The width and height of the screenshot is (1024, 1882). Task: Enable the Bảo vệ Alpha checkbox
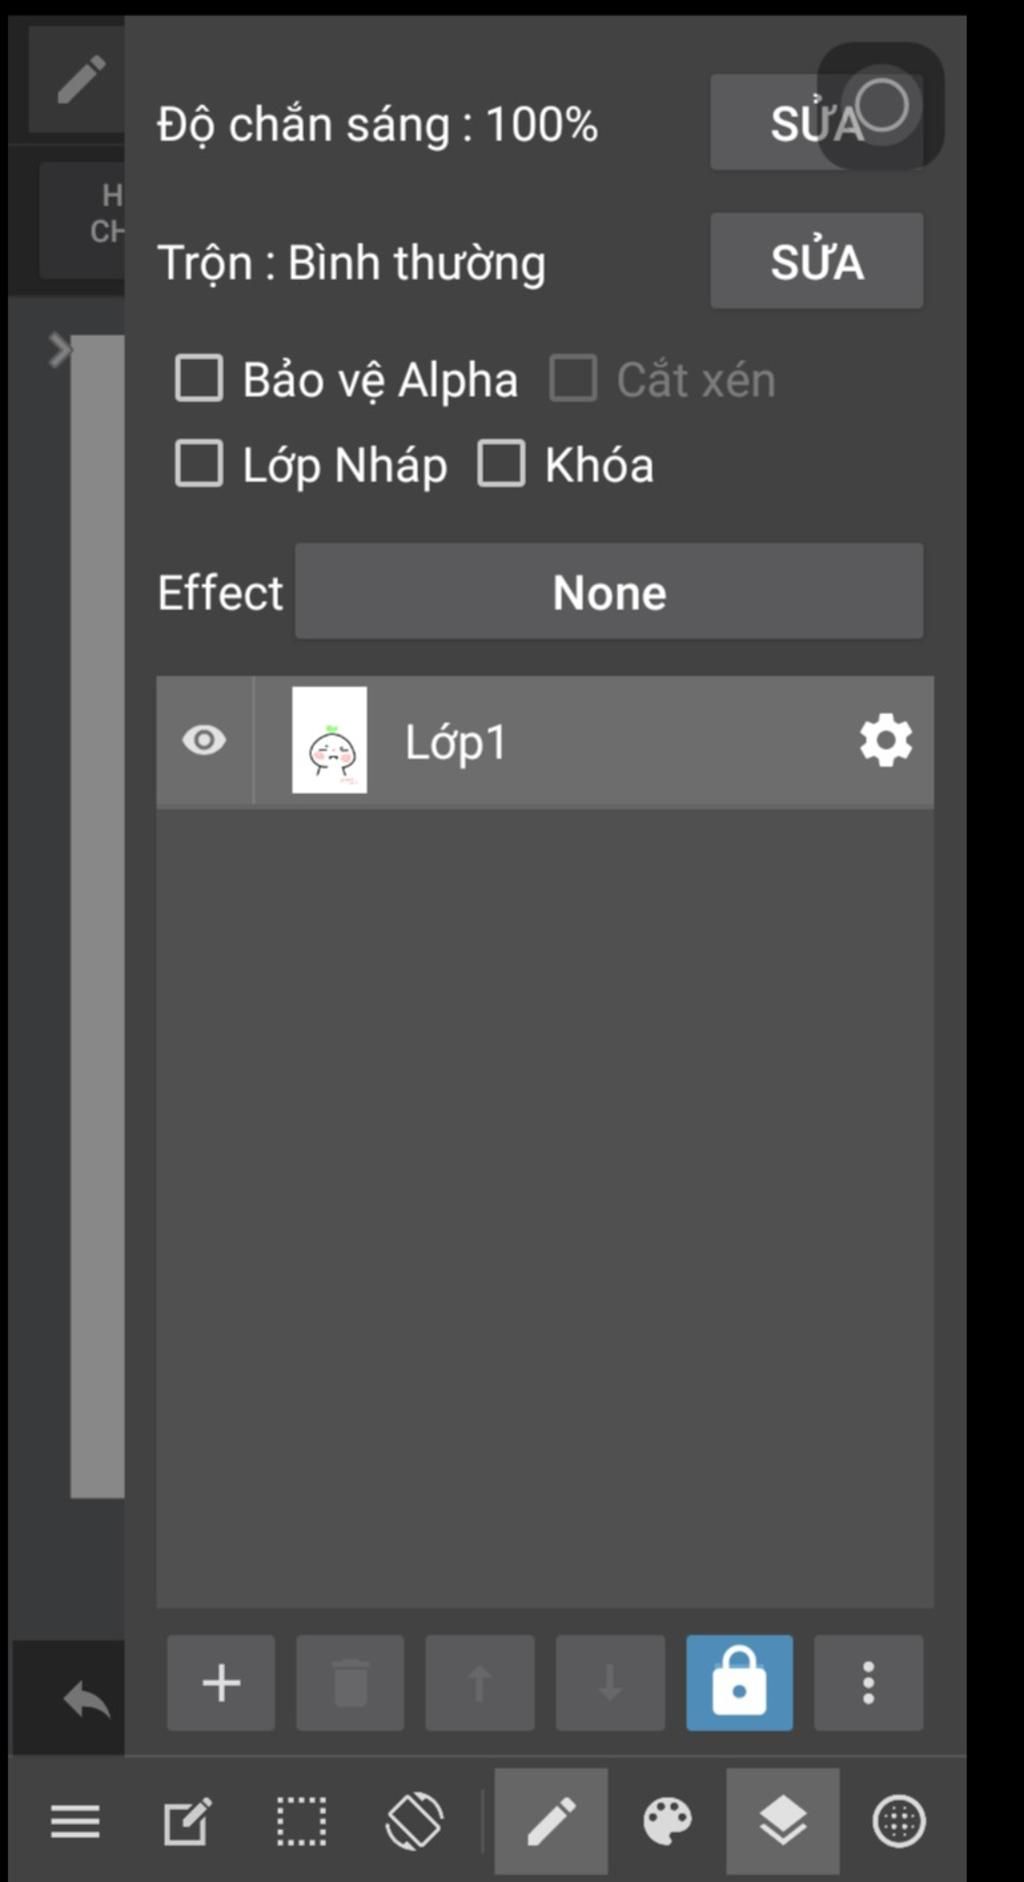tap(199, 379)
